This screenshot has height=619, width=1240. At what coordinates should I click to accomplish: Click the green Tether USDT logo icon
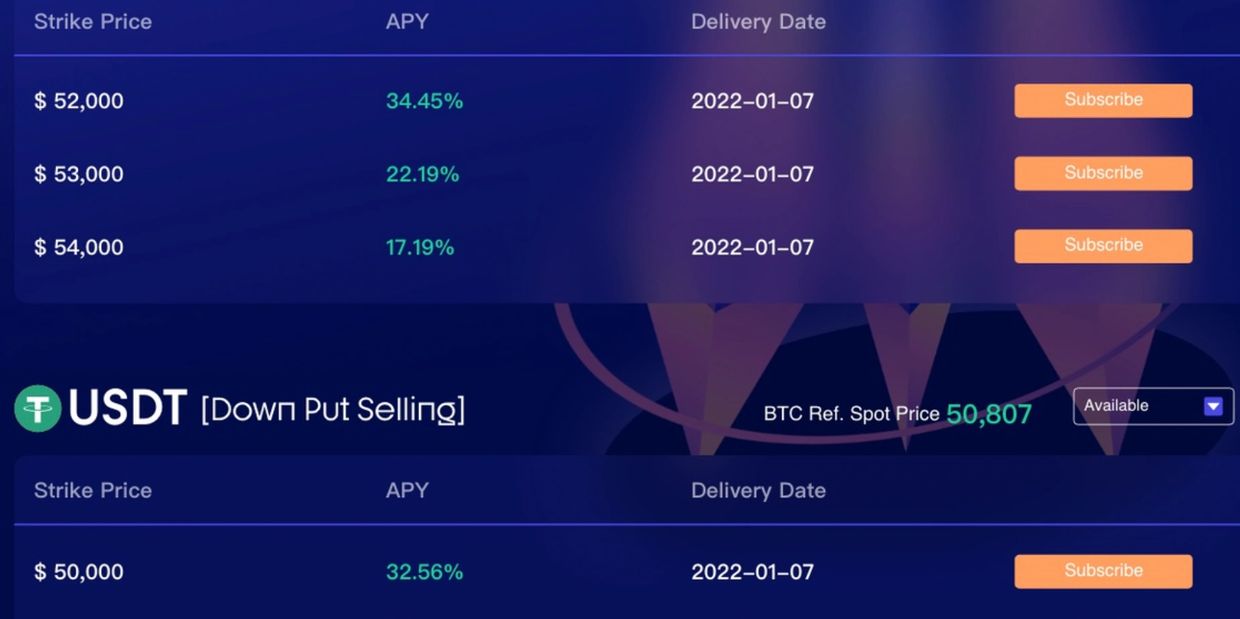click(38, 409)
